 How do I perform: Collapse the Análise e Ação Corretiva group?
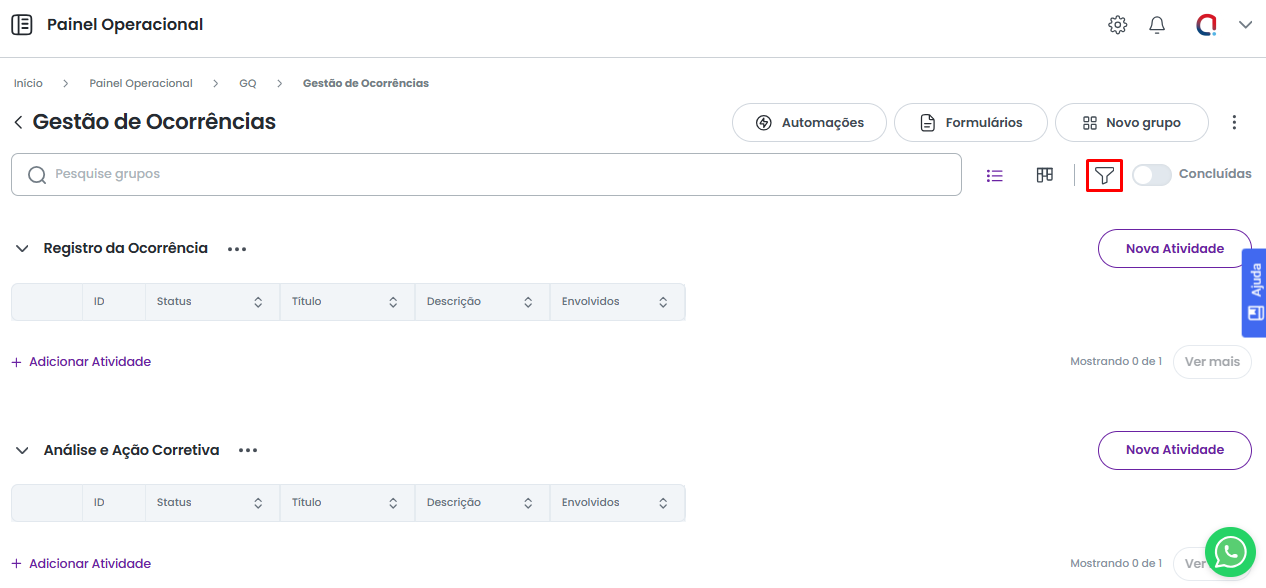tap(22, 451)
